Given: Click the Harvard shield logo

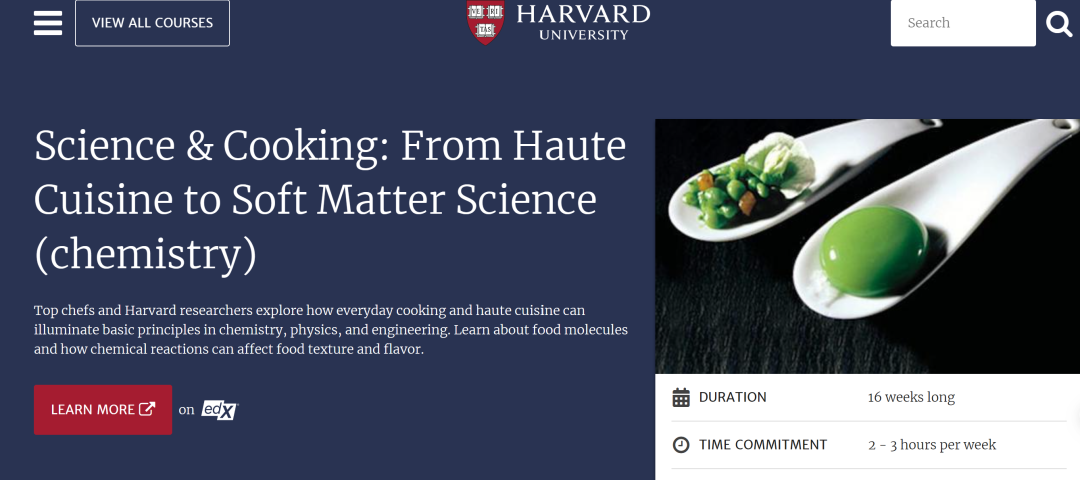Looking at the screenshot, I should pos(485,22).
